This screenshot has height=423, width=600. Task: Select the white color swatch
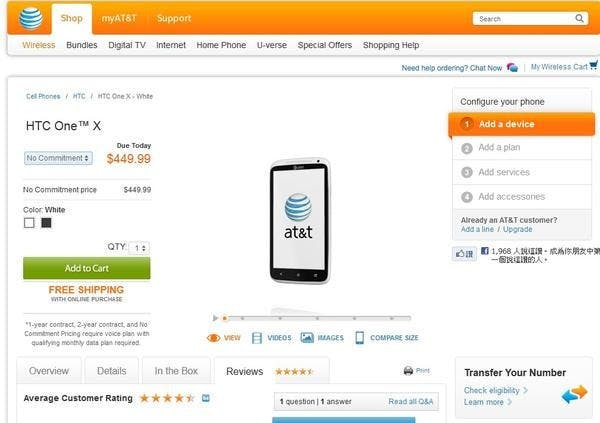(29, 222)
